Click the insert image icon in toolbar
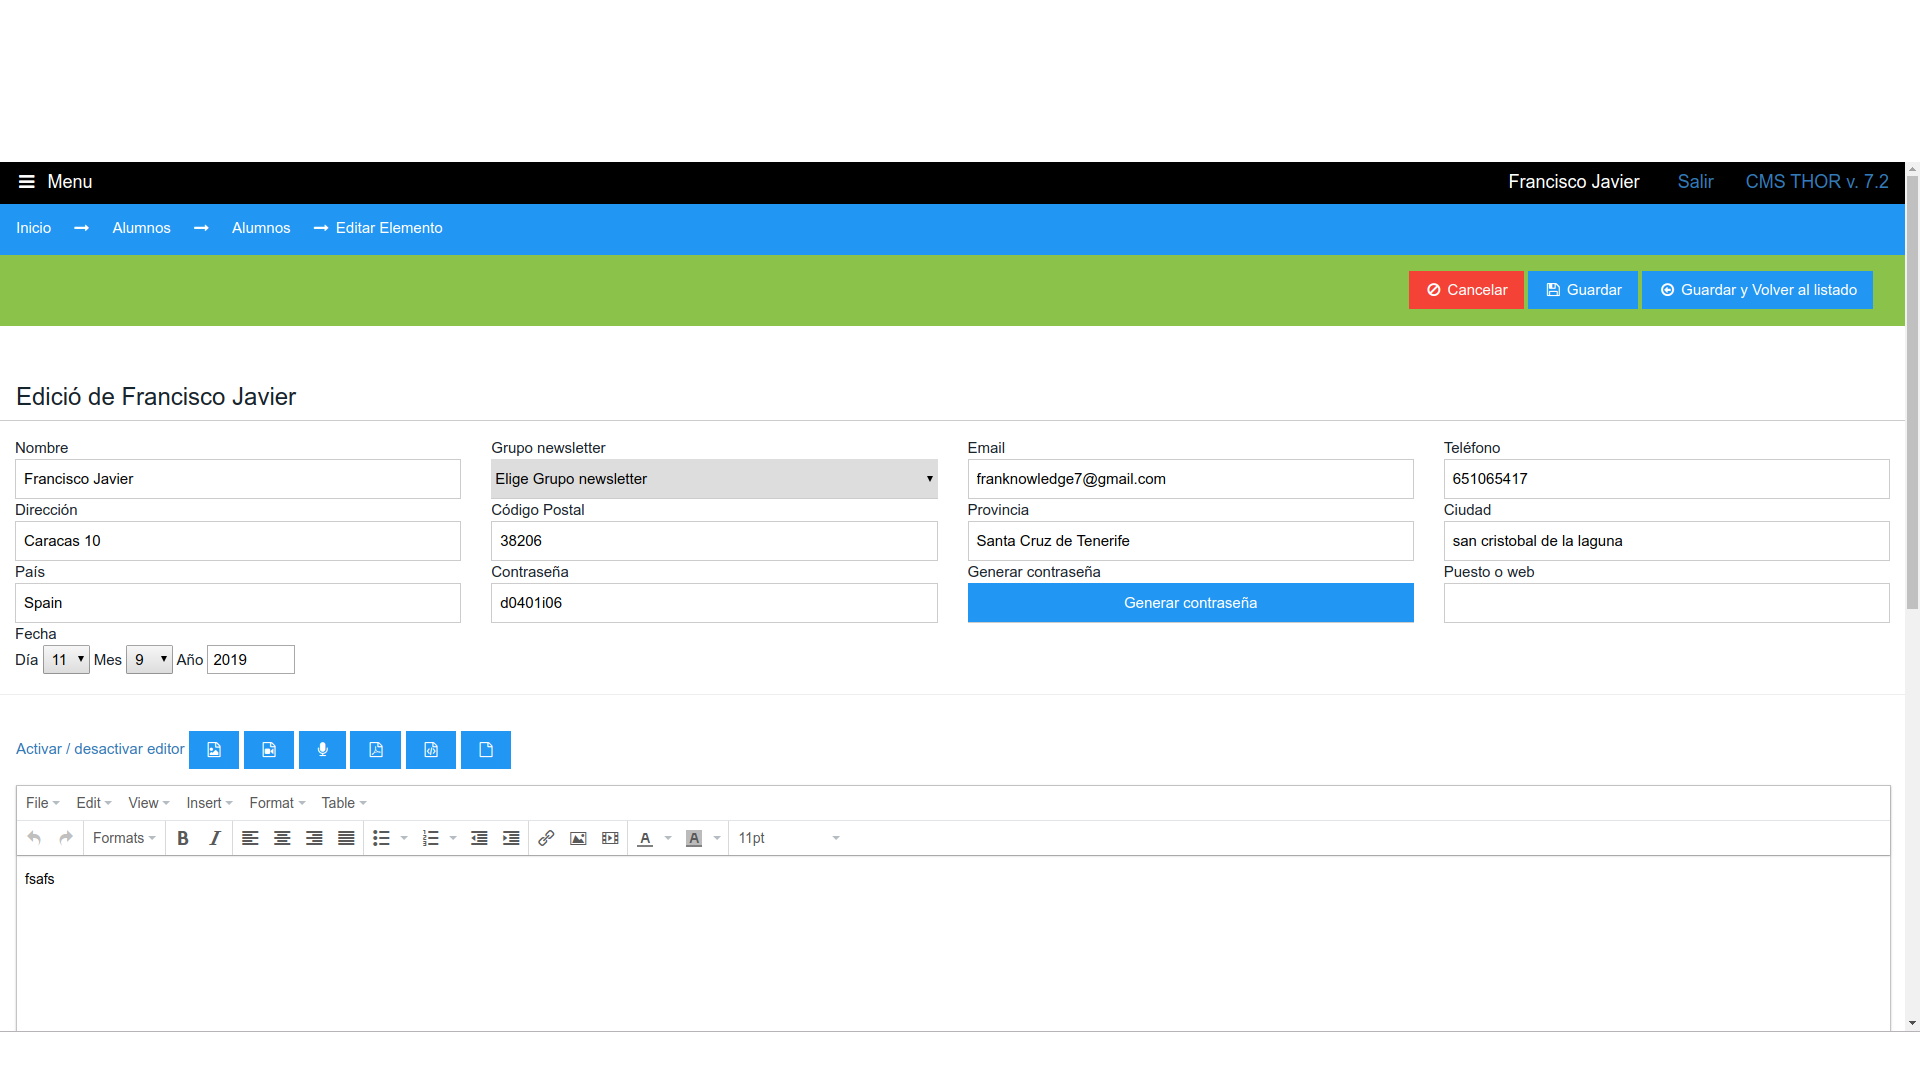Screen dimensions: 1920x1080 [576, 837]
